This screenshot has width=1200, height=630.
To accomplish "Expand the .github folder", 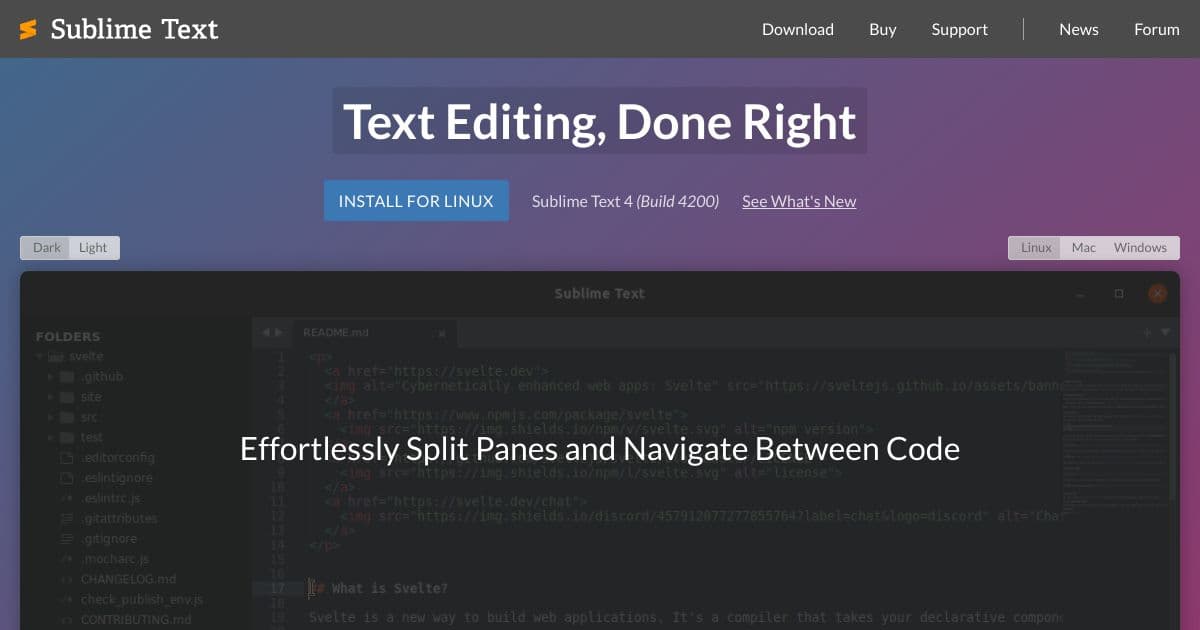I will point(50,377).
